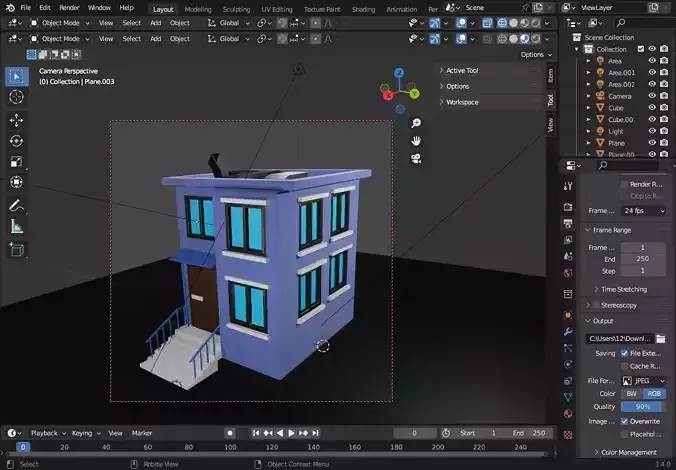Open the Object Data properties tab icon

pyautogui.click(x=568, y=397)
